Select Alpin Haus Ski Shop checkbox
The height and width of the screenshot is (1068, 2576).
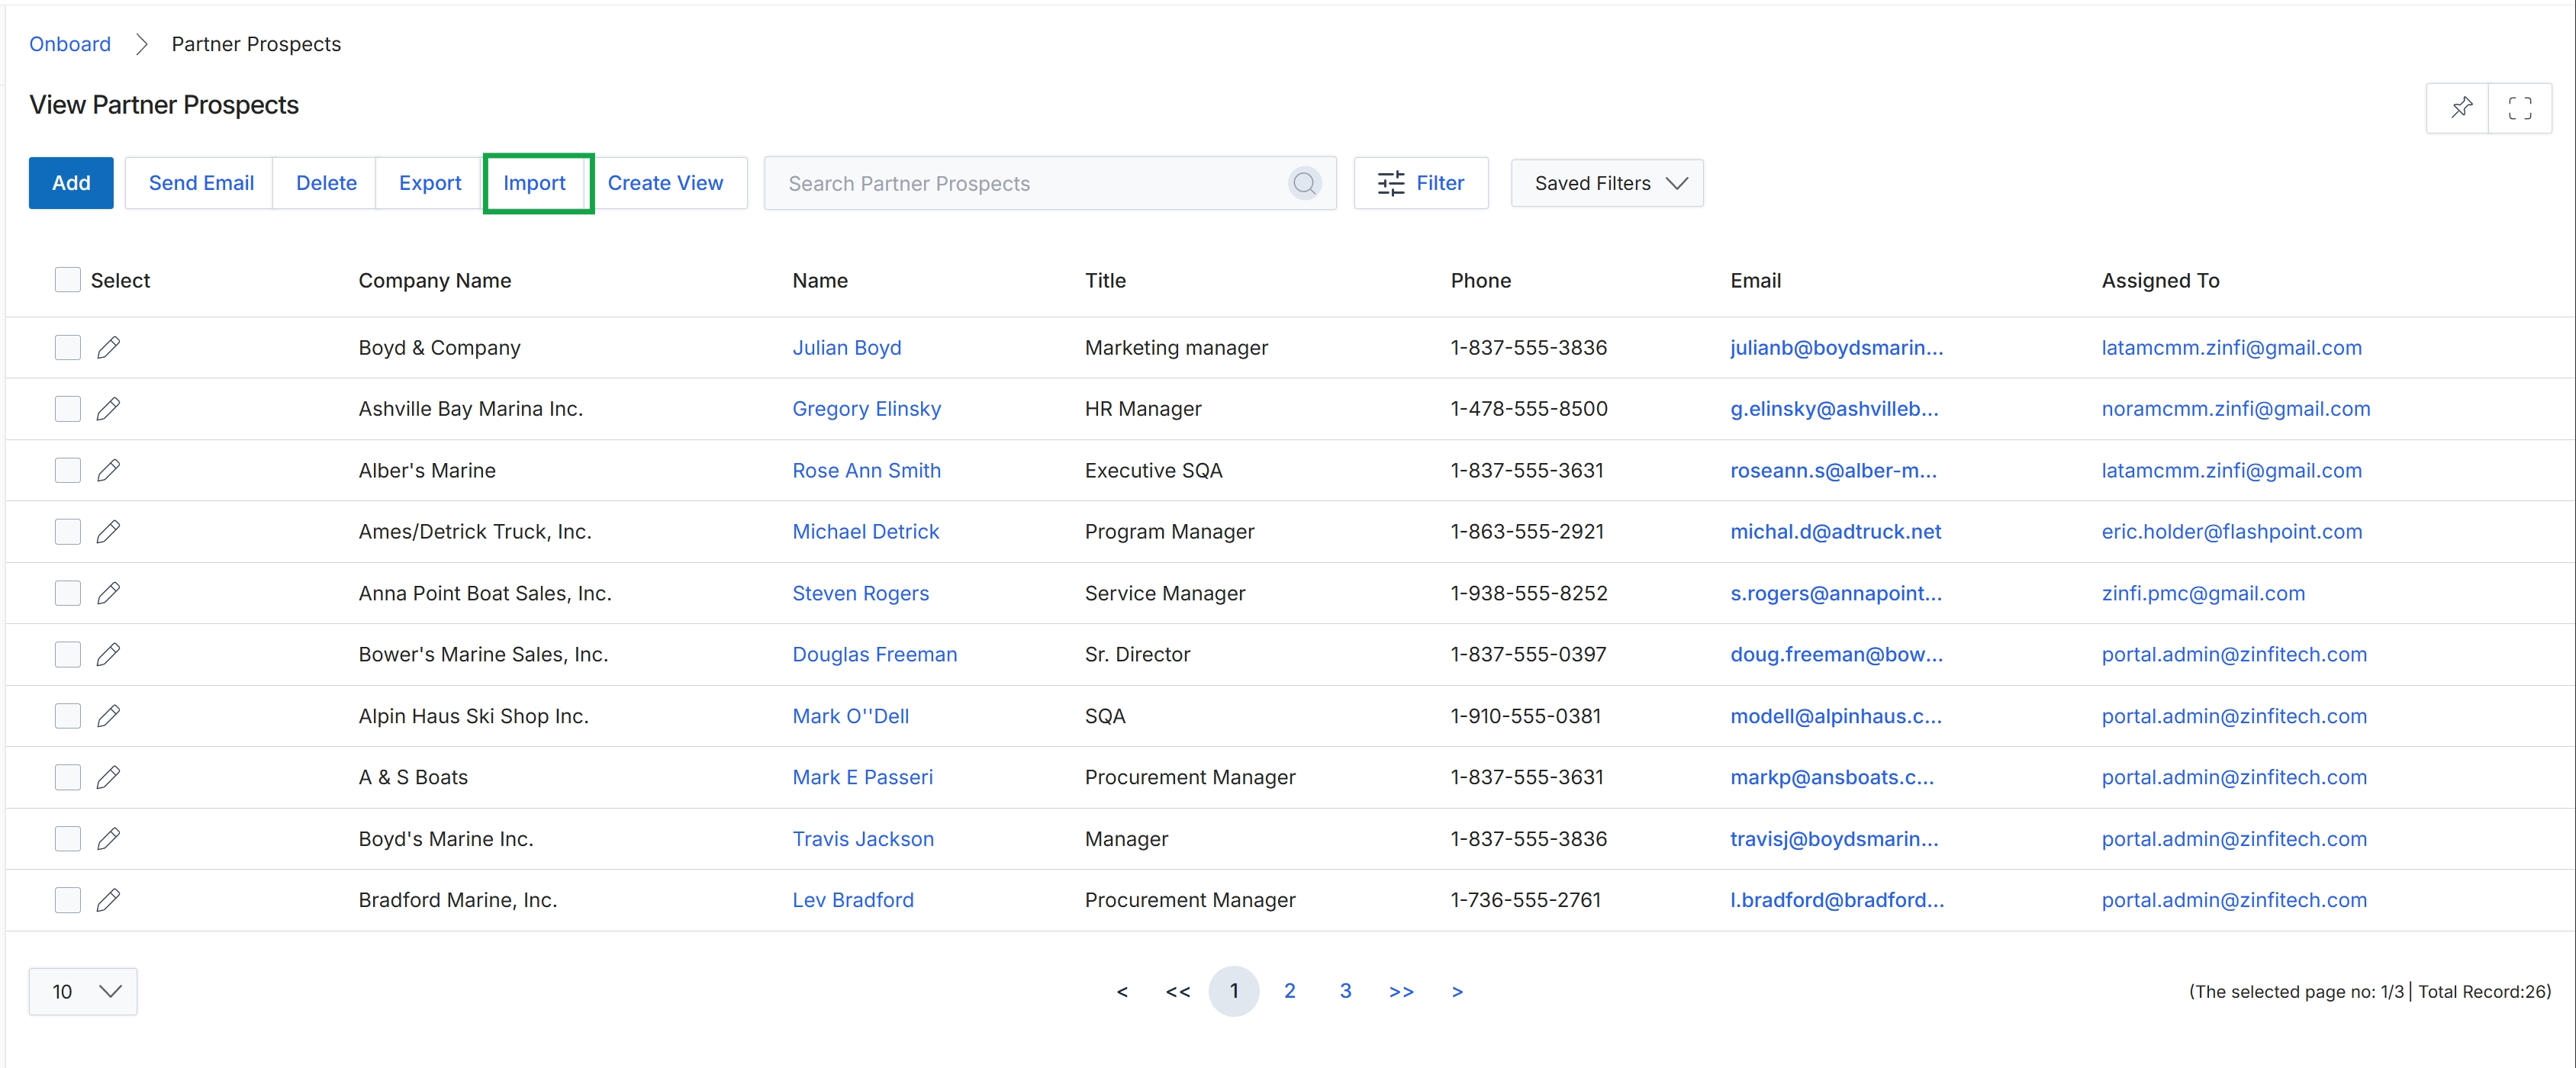67,716
